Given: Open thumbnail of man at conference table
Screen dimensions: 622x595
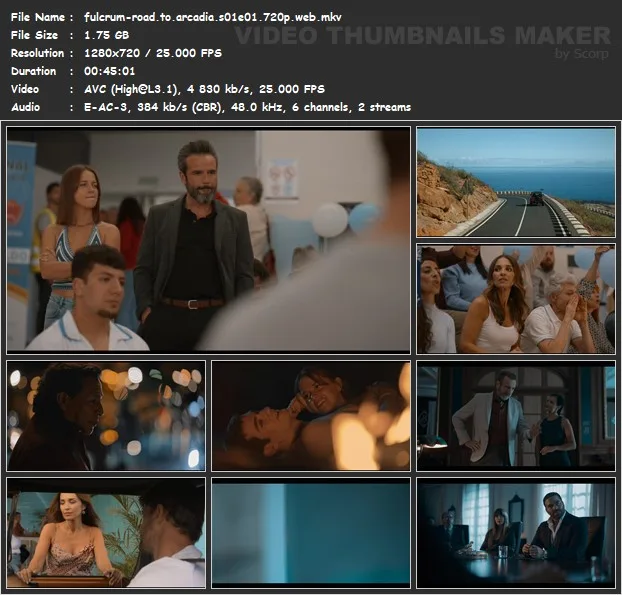Looking at the screenshot, I should 515,532.
